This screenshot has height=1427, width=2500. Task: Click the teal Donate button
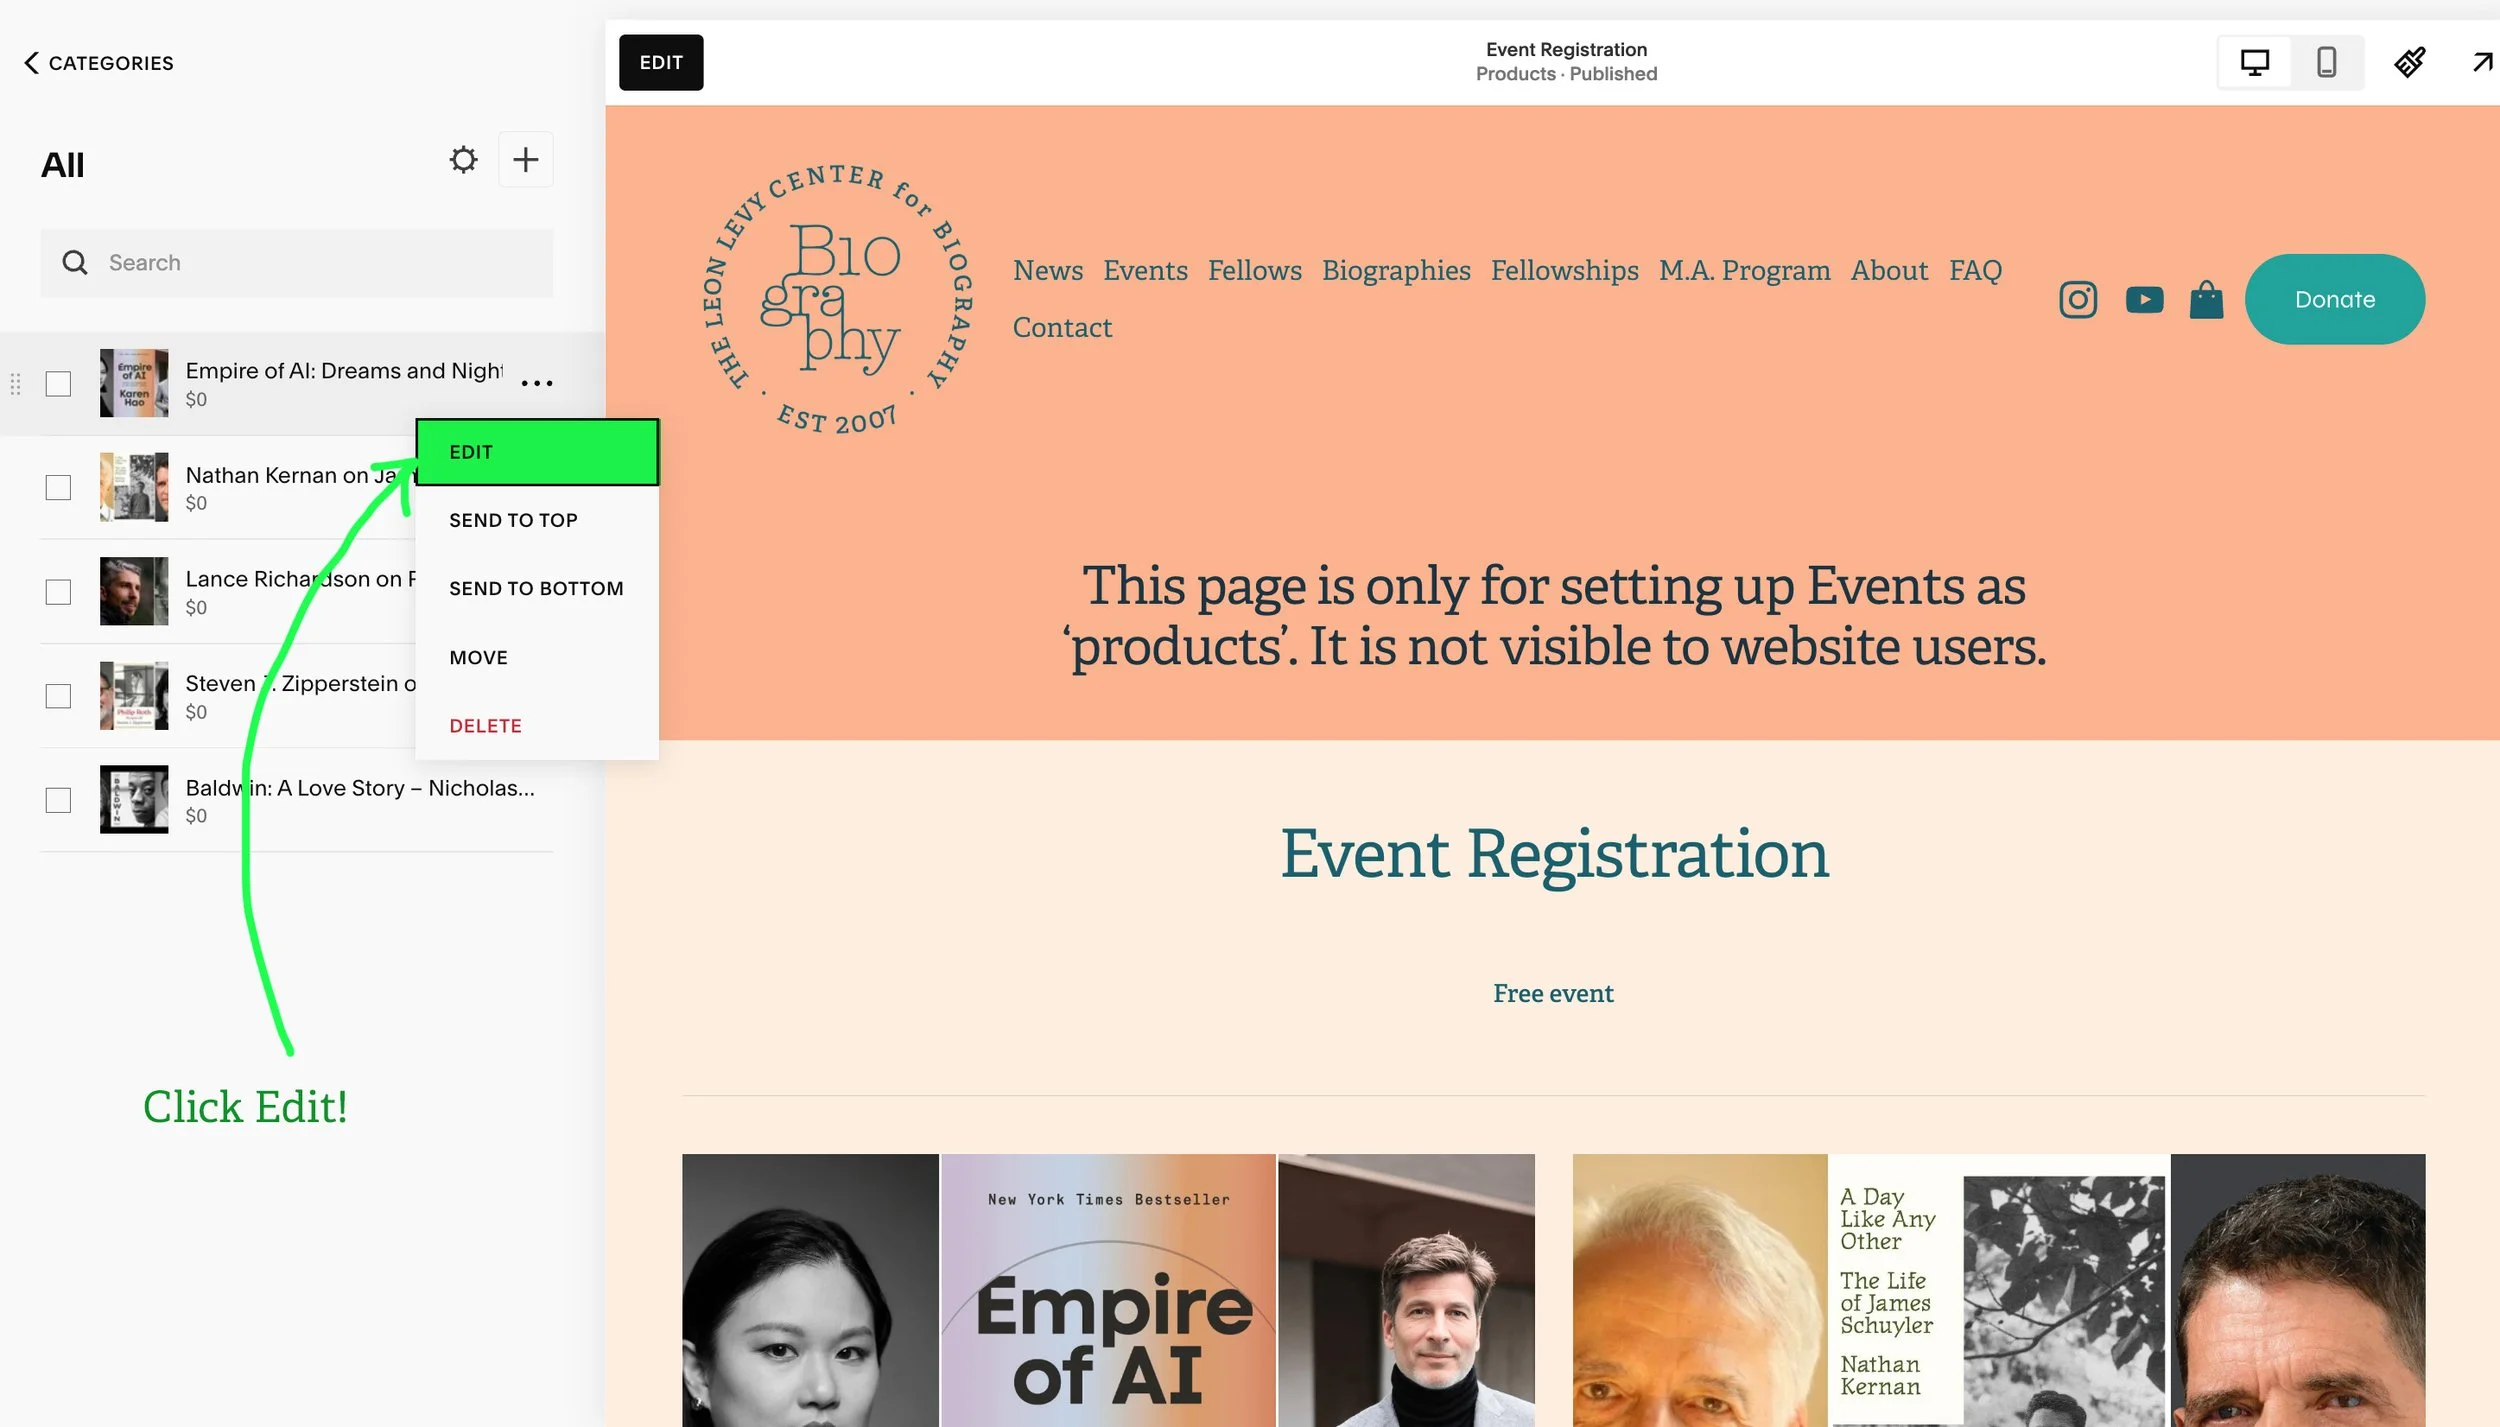click(x=2334, y=300)
